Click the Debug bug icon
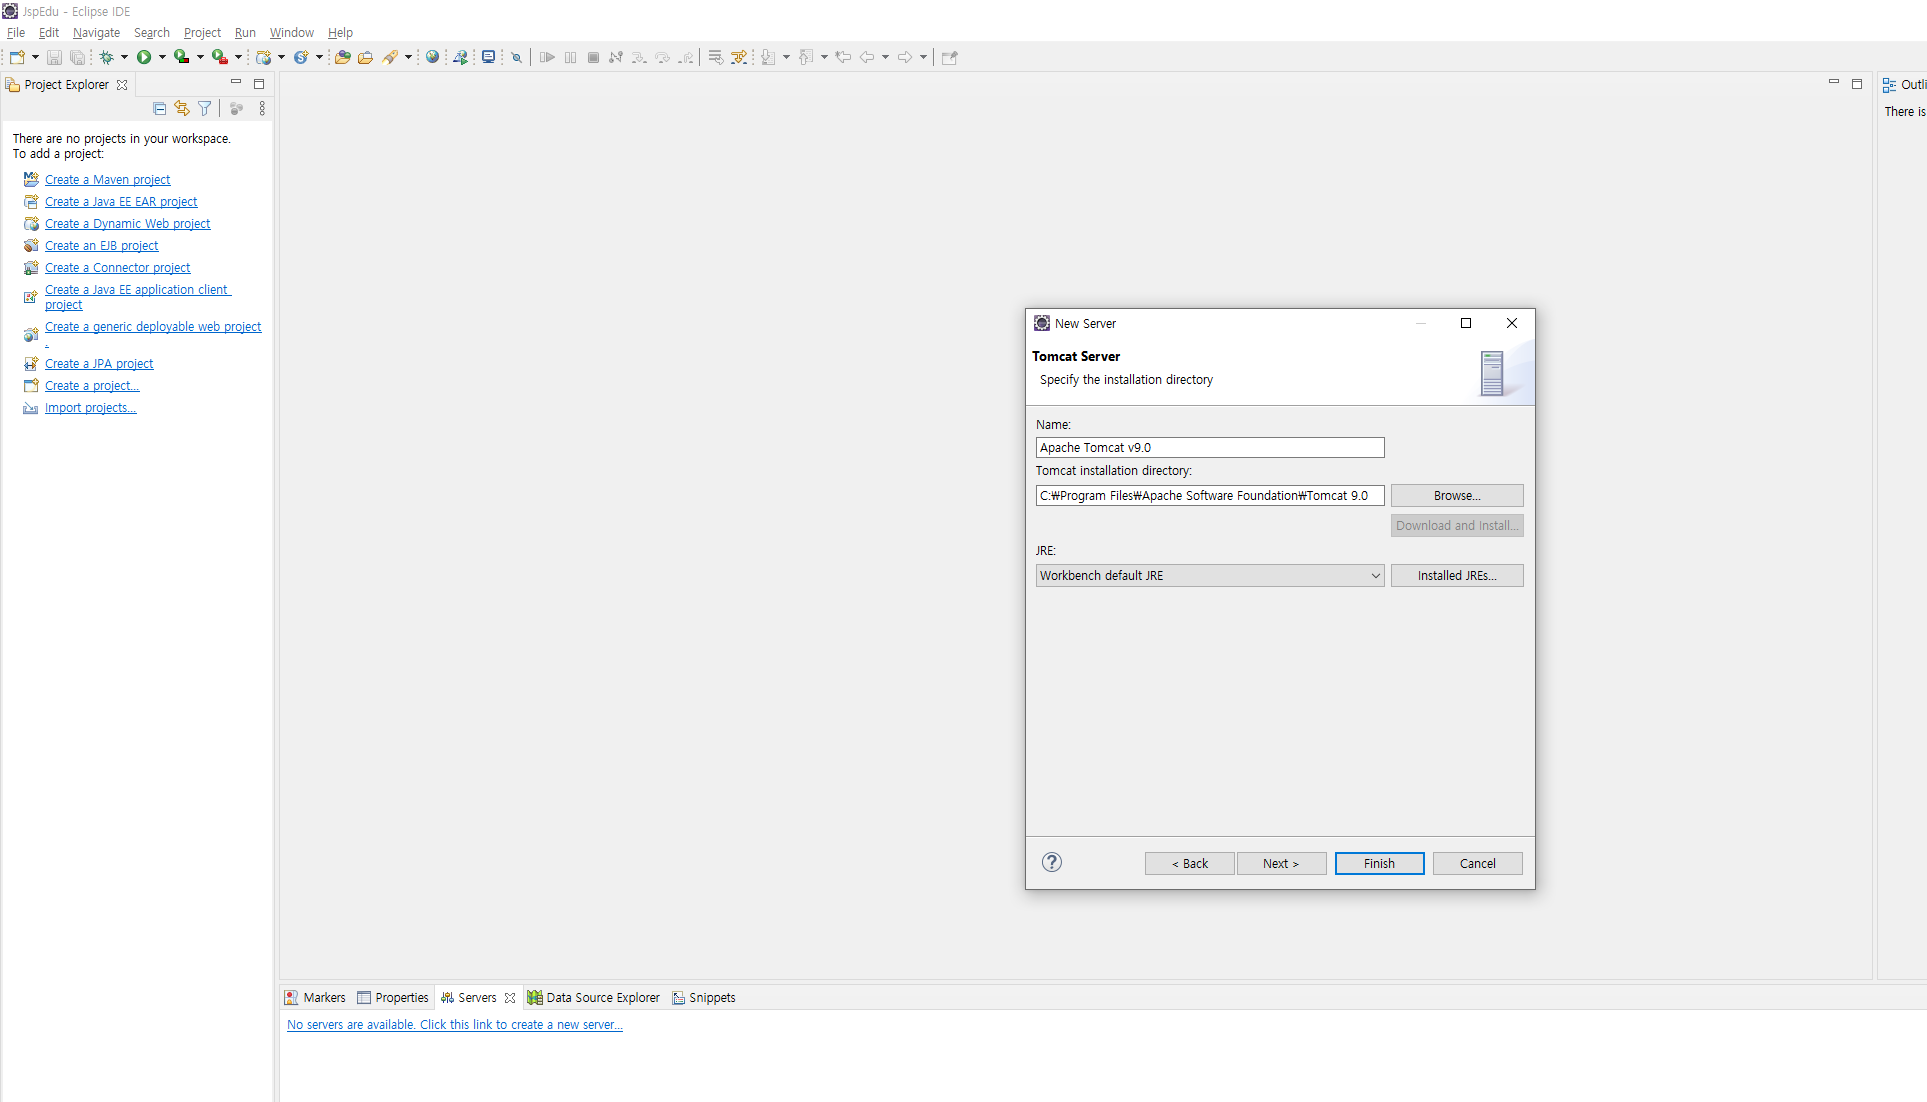Image resolution: width=1927 pixels, height=1102 pixels. pos(106,57)
